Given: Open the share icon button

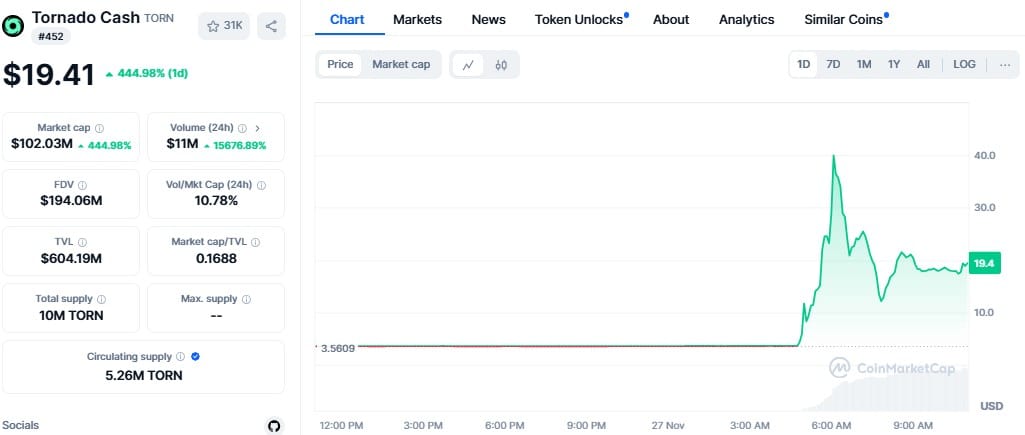Looking at the screenshot, I should [271, 26].
